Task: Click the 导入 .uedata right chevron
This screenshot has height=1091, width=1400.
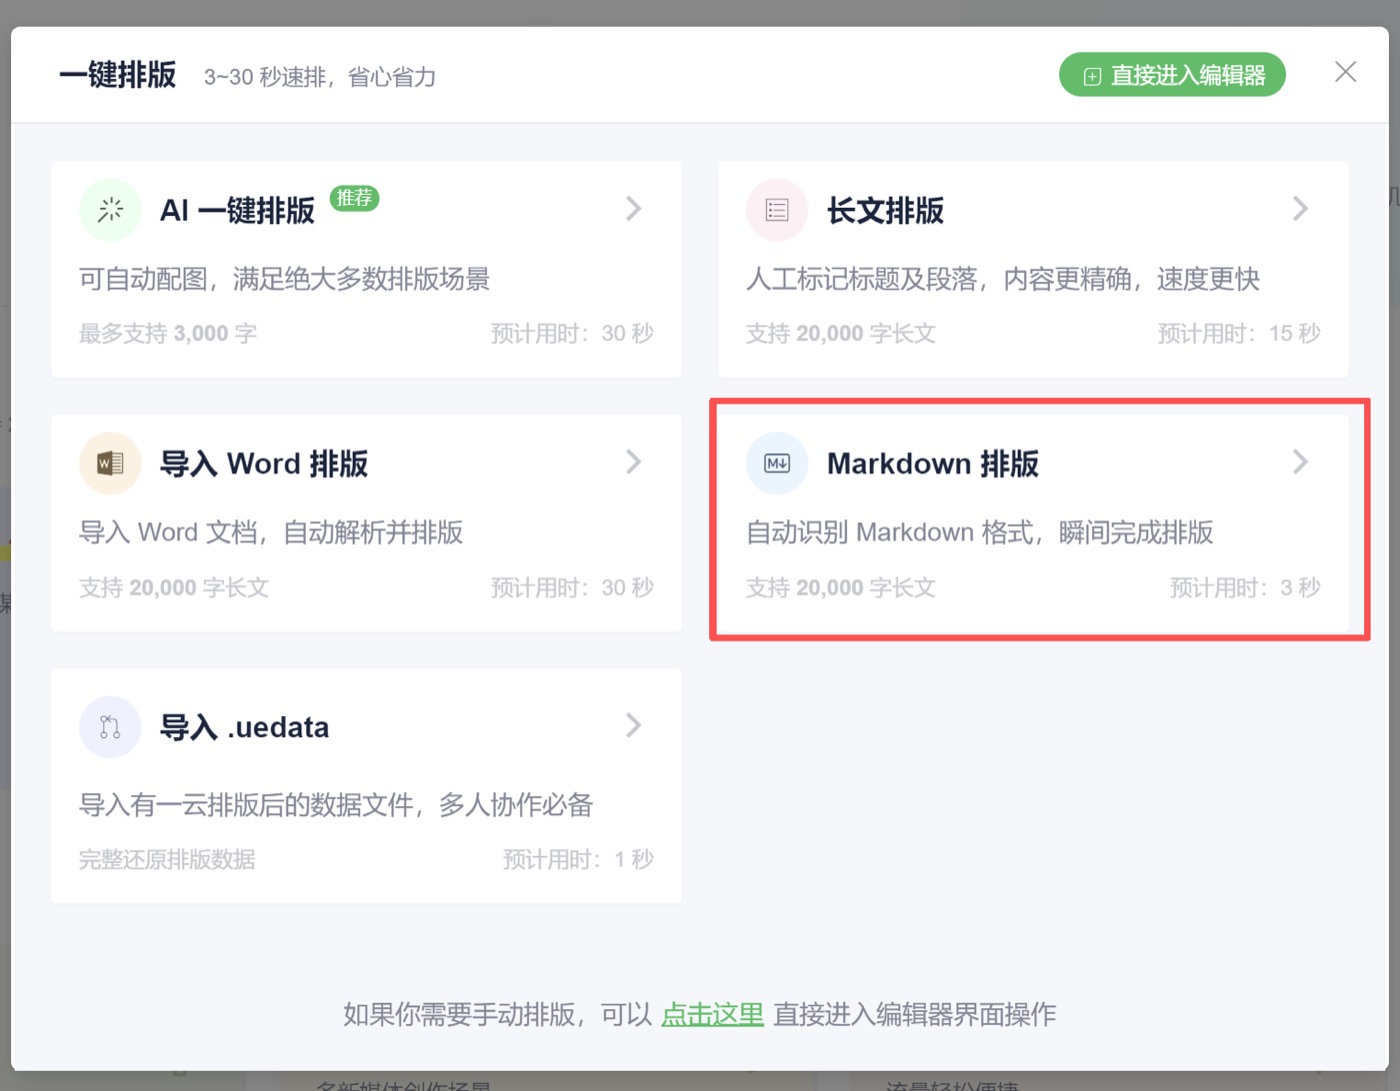Action: 633,726
